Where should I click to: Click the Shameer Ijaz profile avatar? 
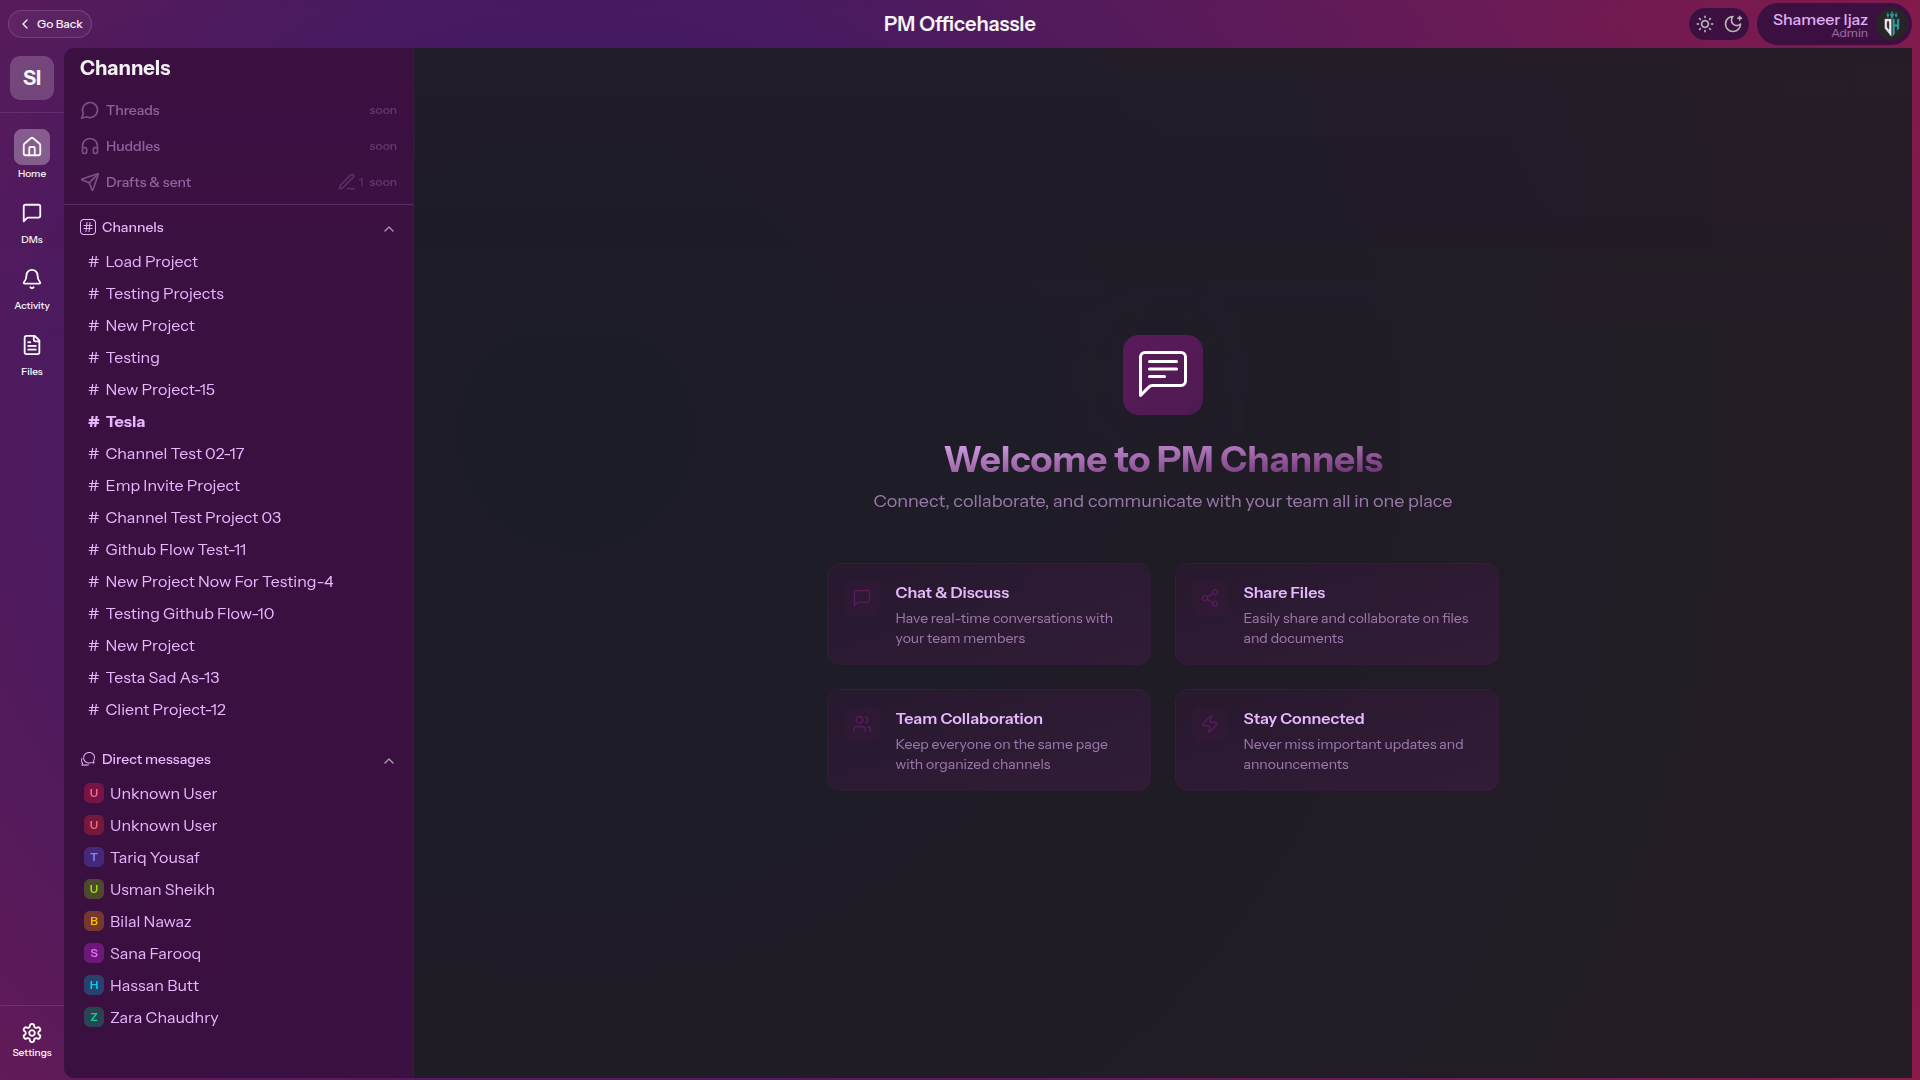tap(1890, 24)
